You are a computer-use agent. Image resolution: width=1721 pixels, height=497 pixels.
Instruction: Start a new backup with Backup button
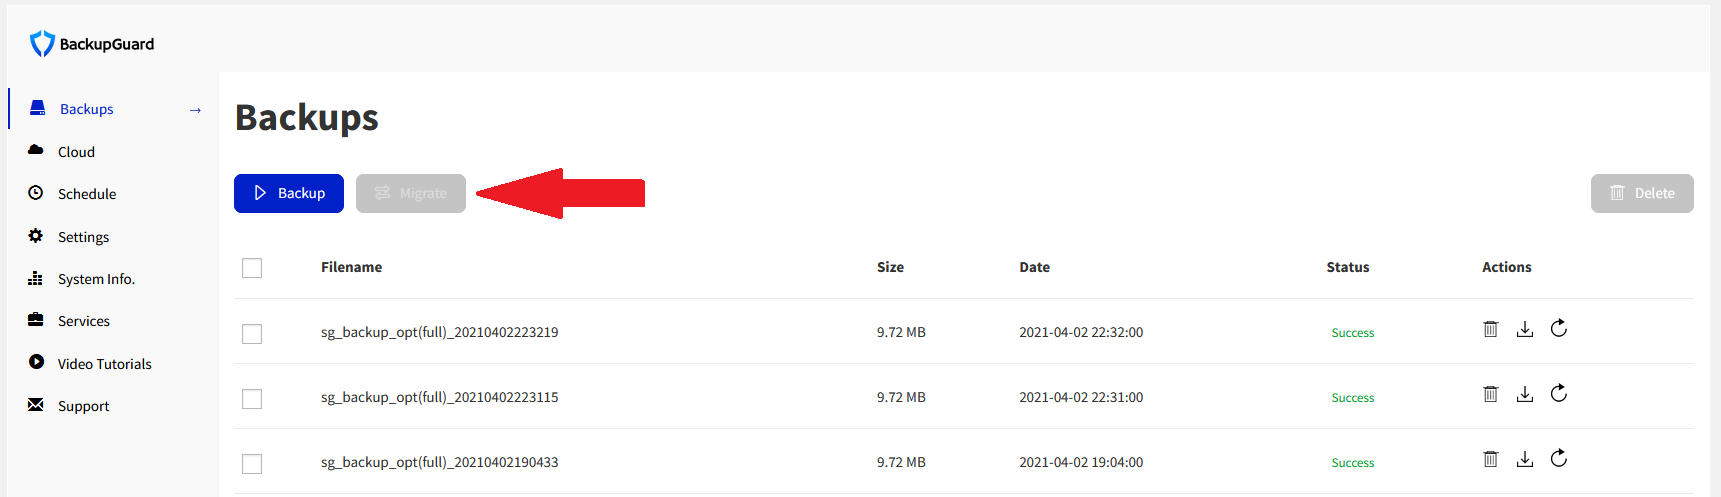(289, 193)
